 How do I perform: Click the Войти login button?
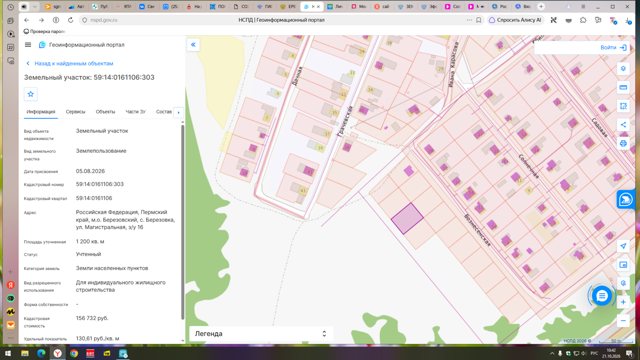point(613,48)
